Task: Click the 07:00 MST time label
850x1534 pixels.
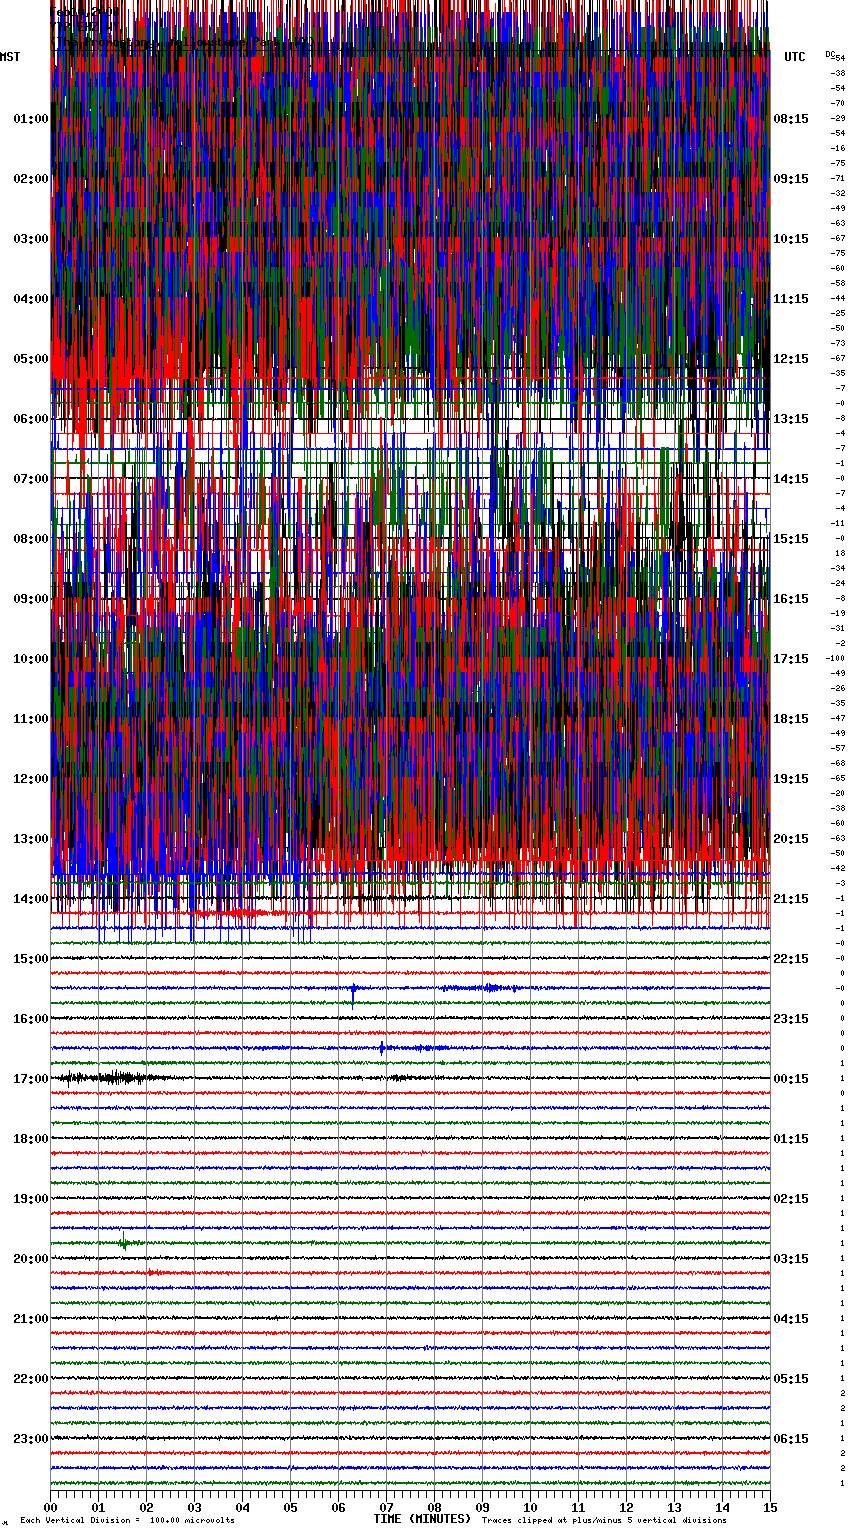Action: [x=31, y=479]
